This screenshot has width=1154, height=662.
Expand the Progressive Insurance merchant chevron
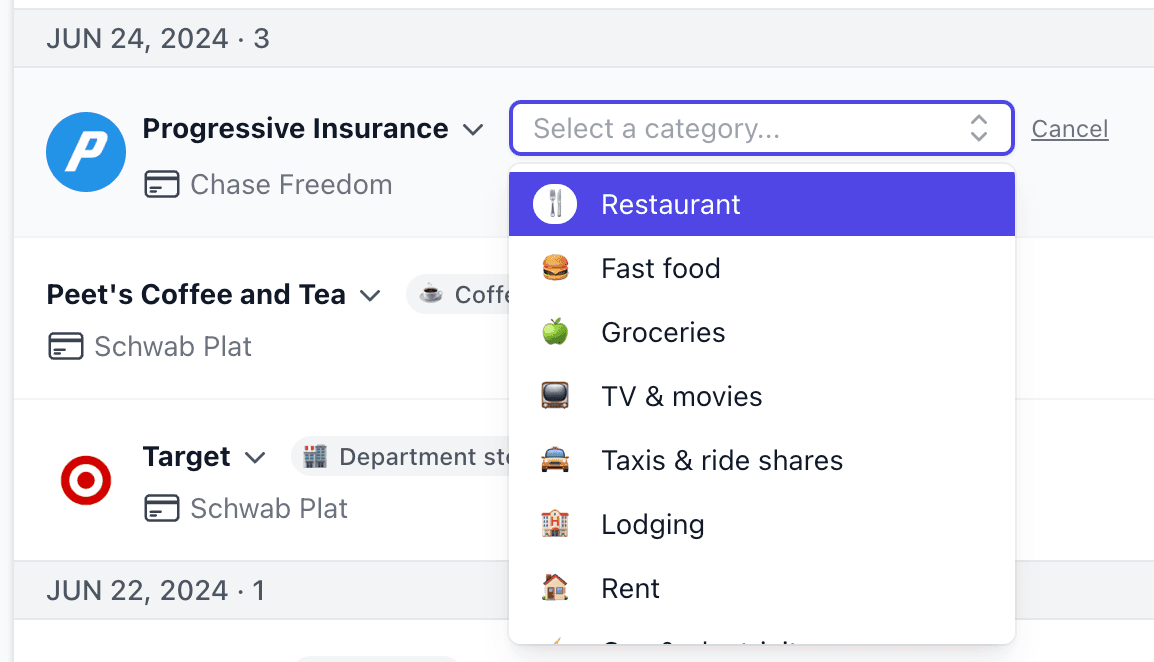tap(473, 130)
